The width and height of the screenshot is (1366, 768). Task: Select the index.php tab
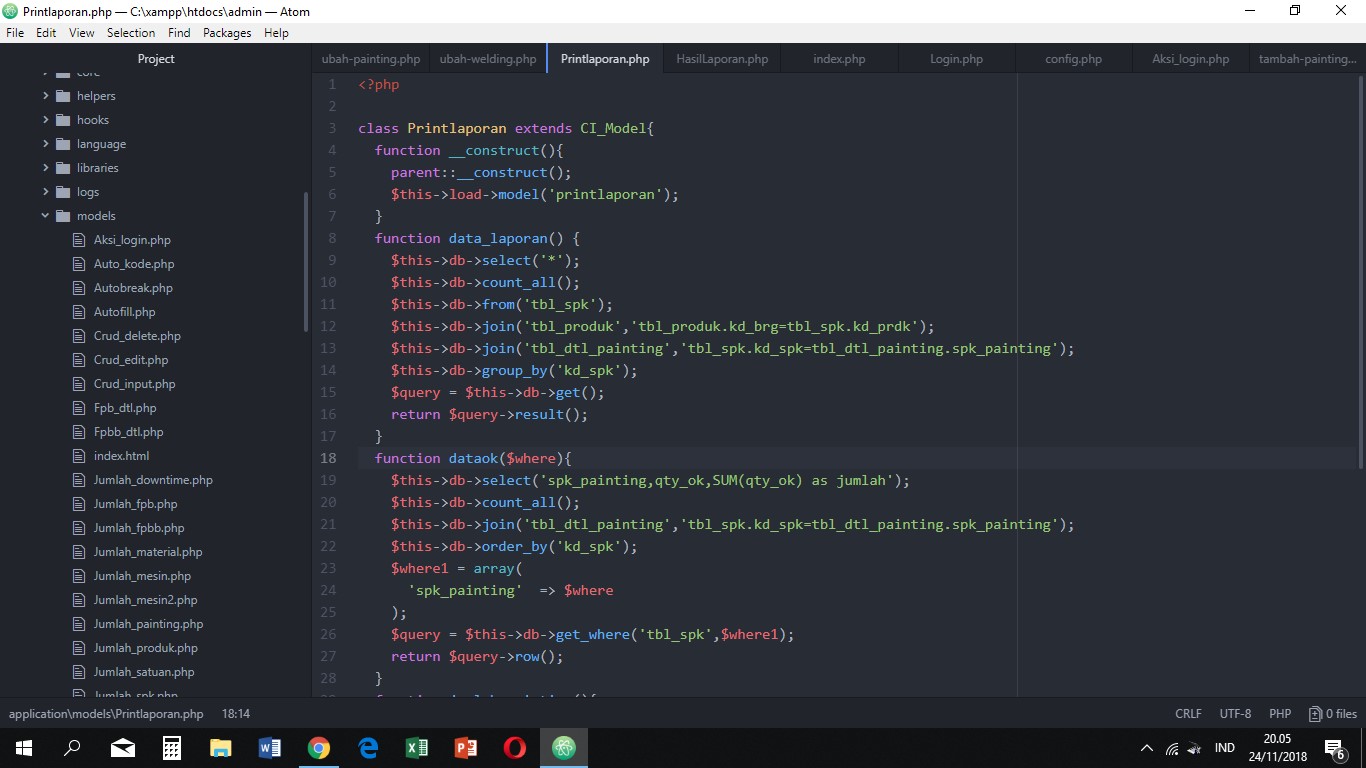[x=838, y=58]
